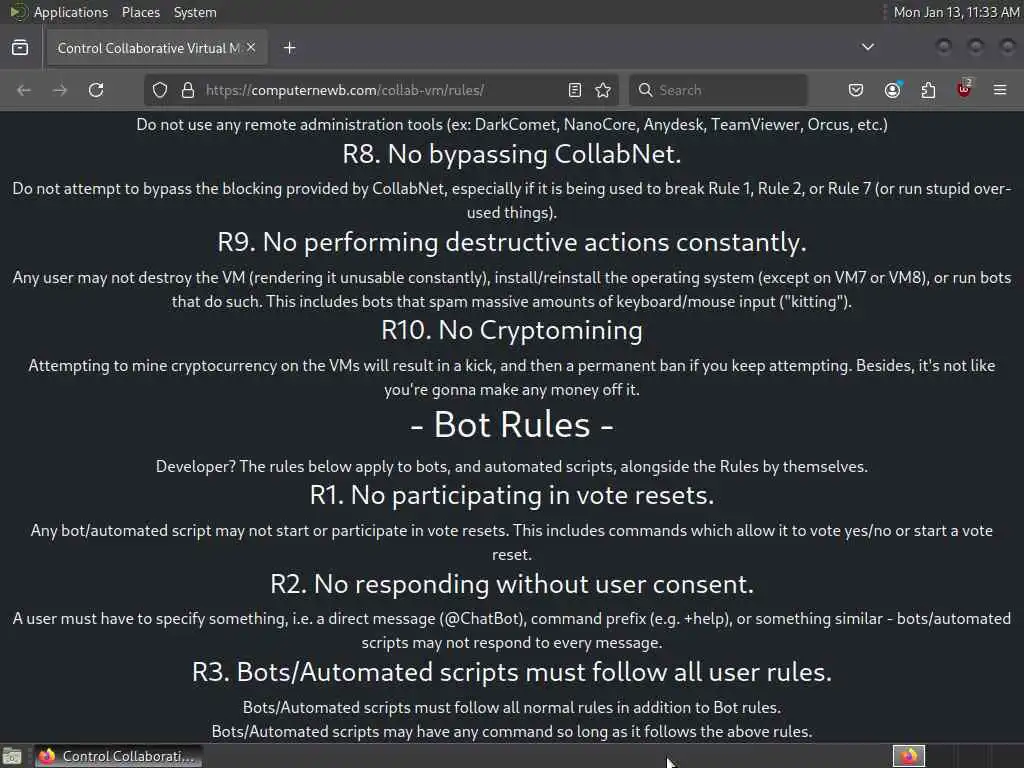Open the Pocket save icon
The width and height of the screenshot is (1024, 768).
(856, 90)
